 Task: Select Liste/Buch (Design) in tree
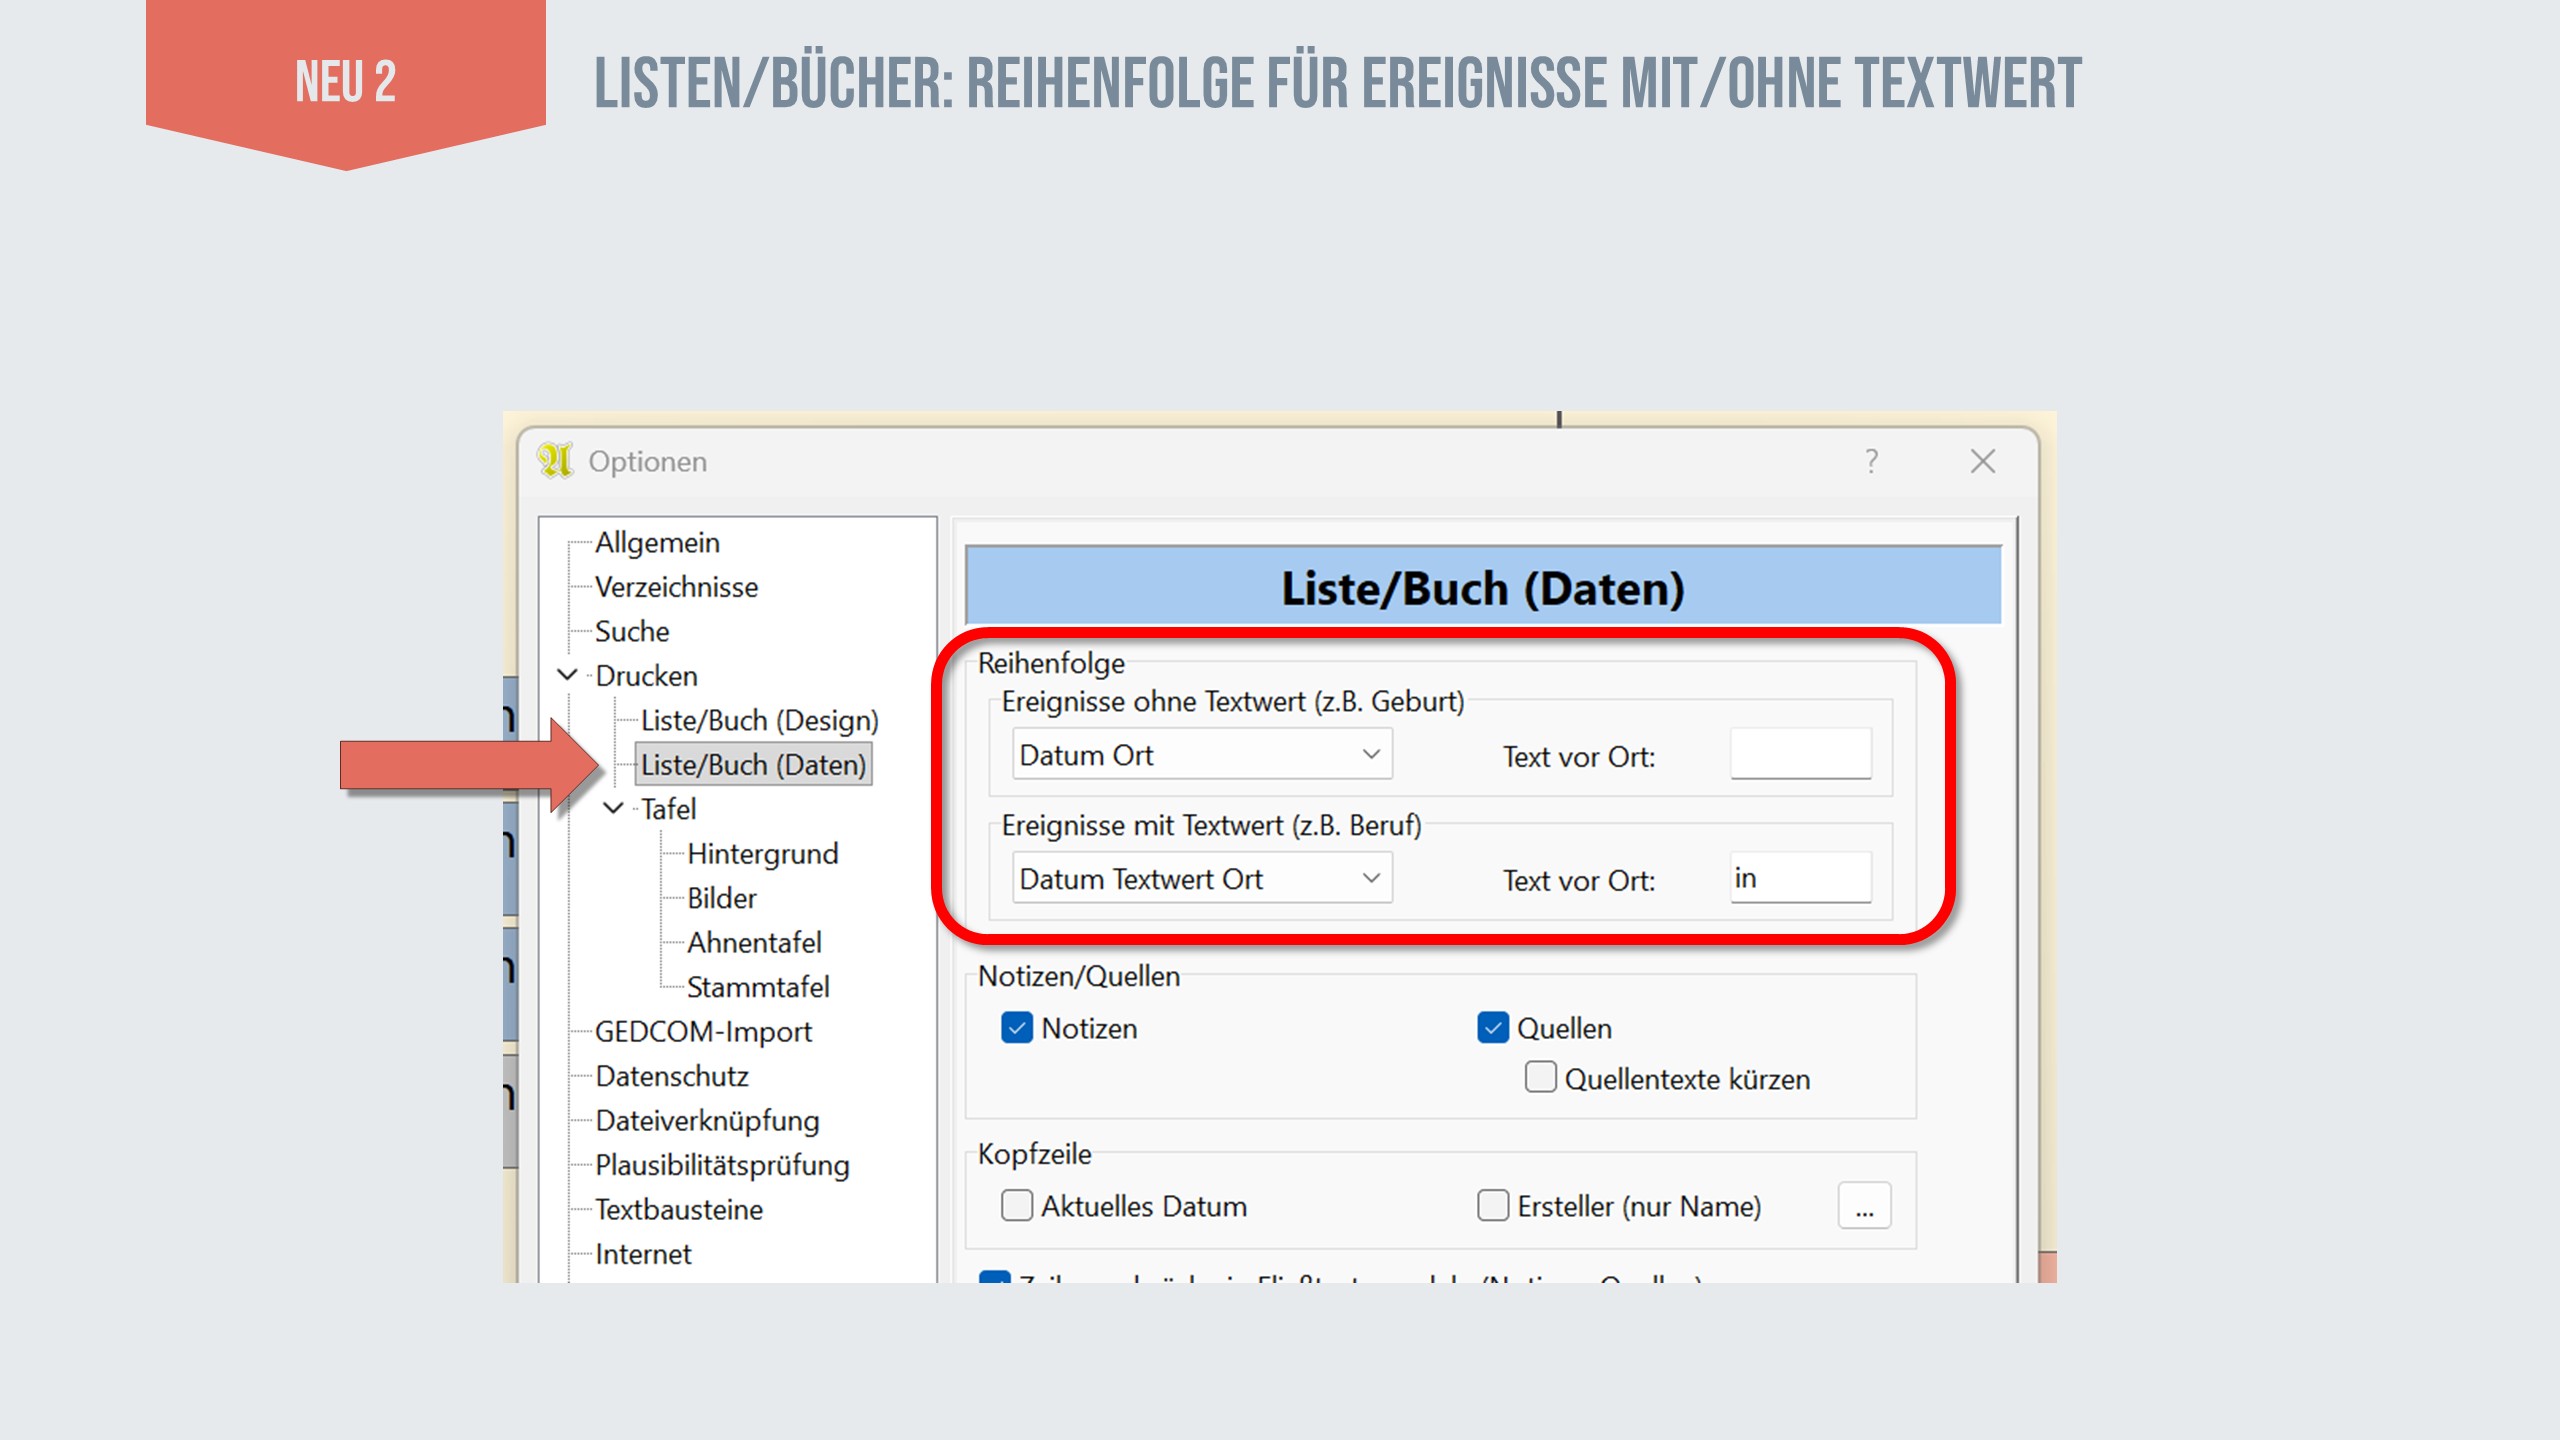[759, 720]
